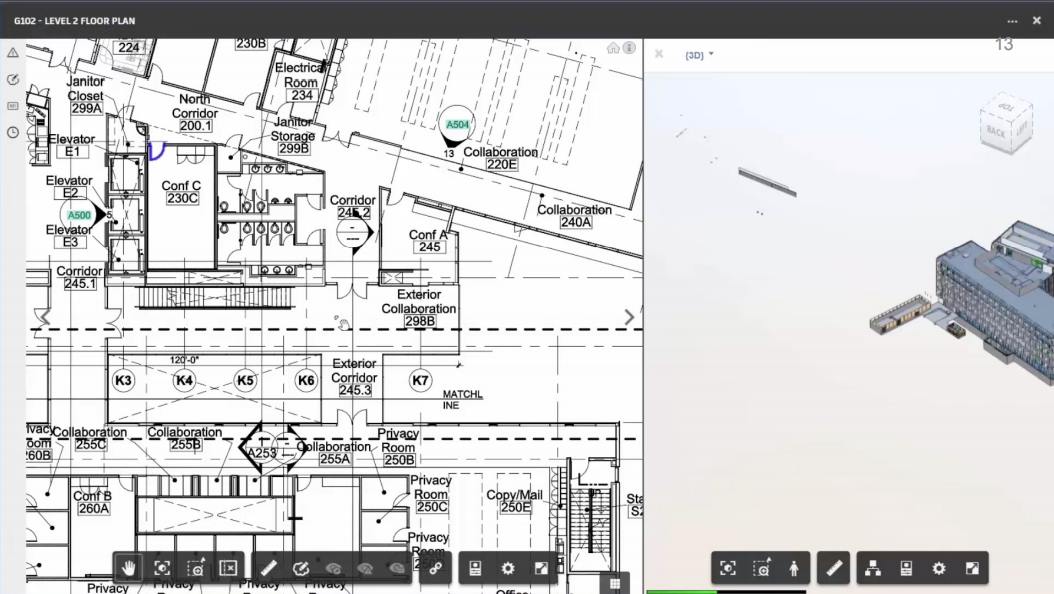Click the section box icon in 2D toolbar
The image size is (1054, 594).
tap(229, 568)
